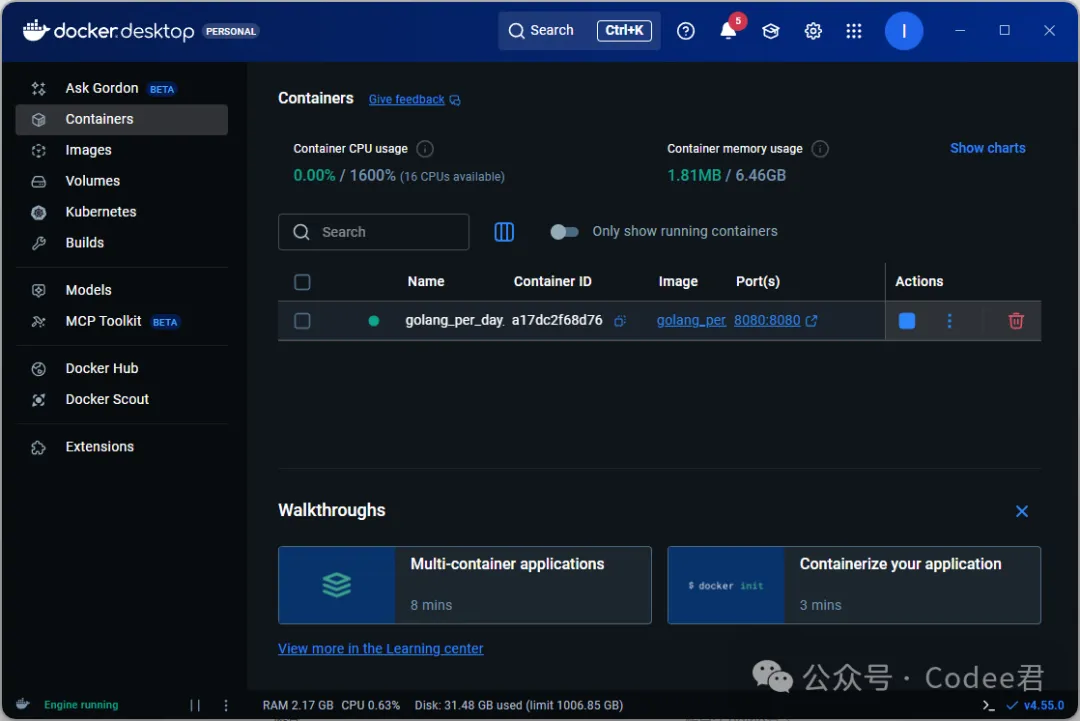Open View more in the Learning center

point(380,649)
